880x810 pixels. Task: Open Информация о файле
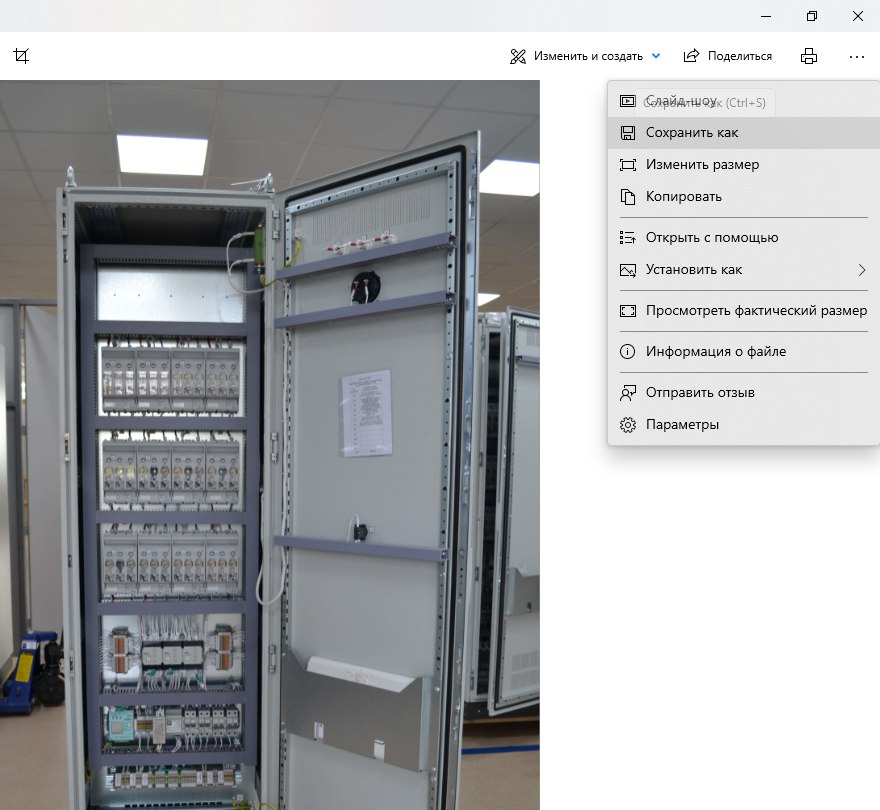[x=744, y=352]
